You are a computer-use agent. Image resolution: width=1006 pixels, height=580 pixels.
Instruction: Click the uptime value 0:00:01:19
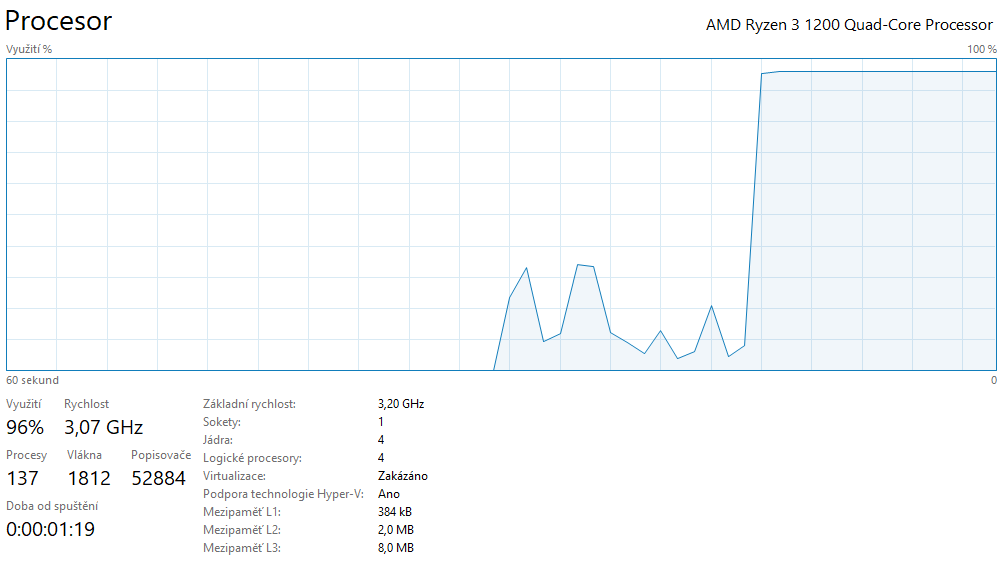(50, 529)
